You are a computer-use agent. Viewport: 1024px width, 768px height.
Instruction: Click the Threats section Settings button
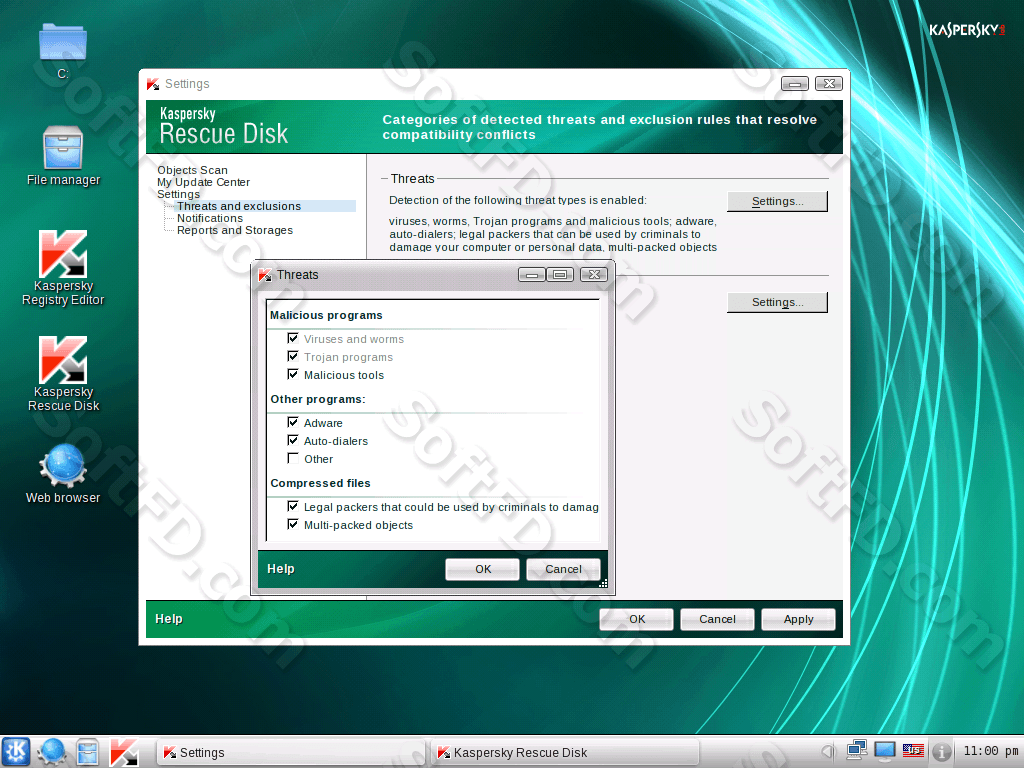[x=777, y=201]
